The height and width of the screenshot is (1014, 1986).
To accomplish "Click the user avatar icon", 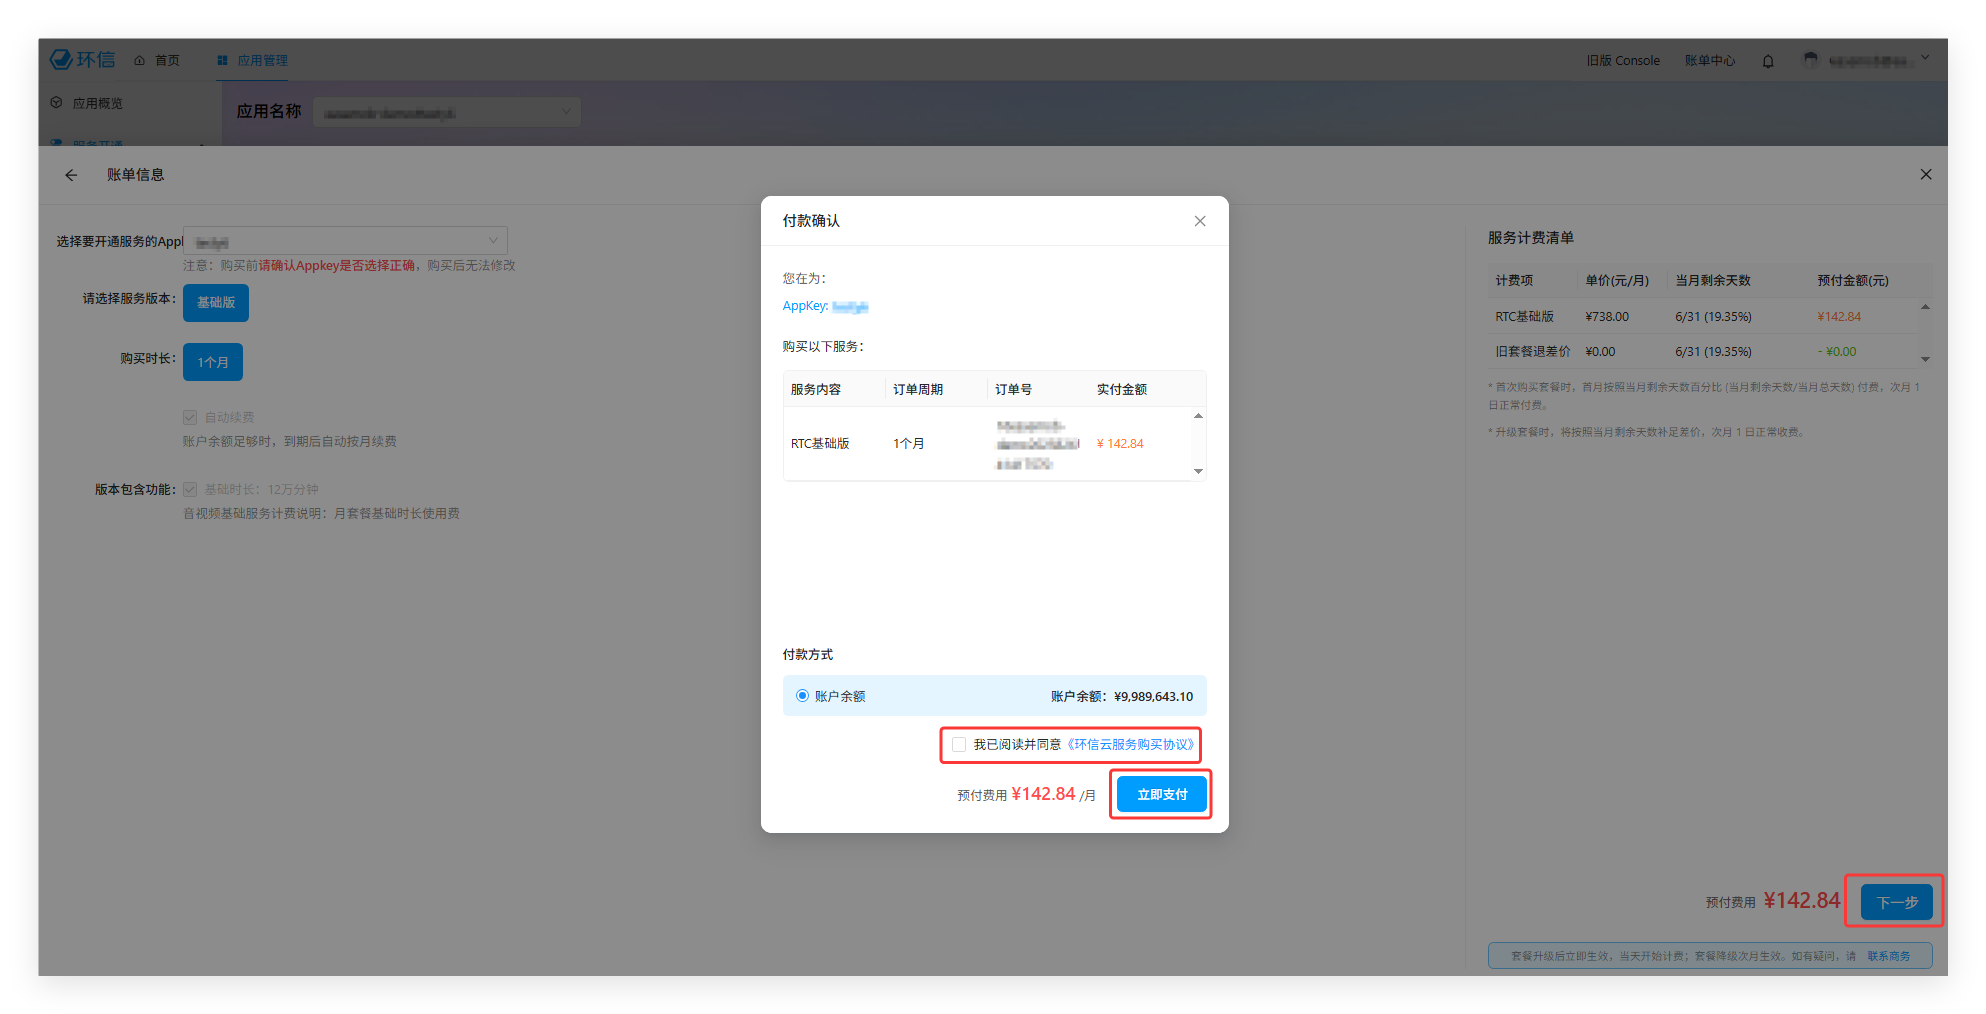I will [x=1810, y=60].
